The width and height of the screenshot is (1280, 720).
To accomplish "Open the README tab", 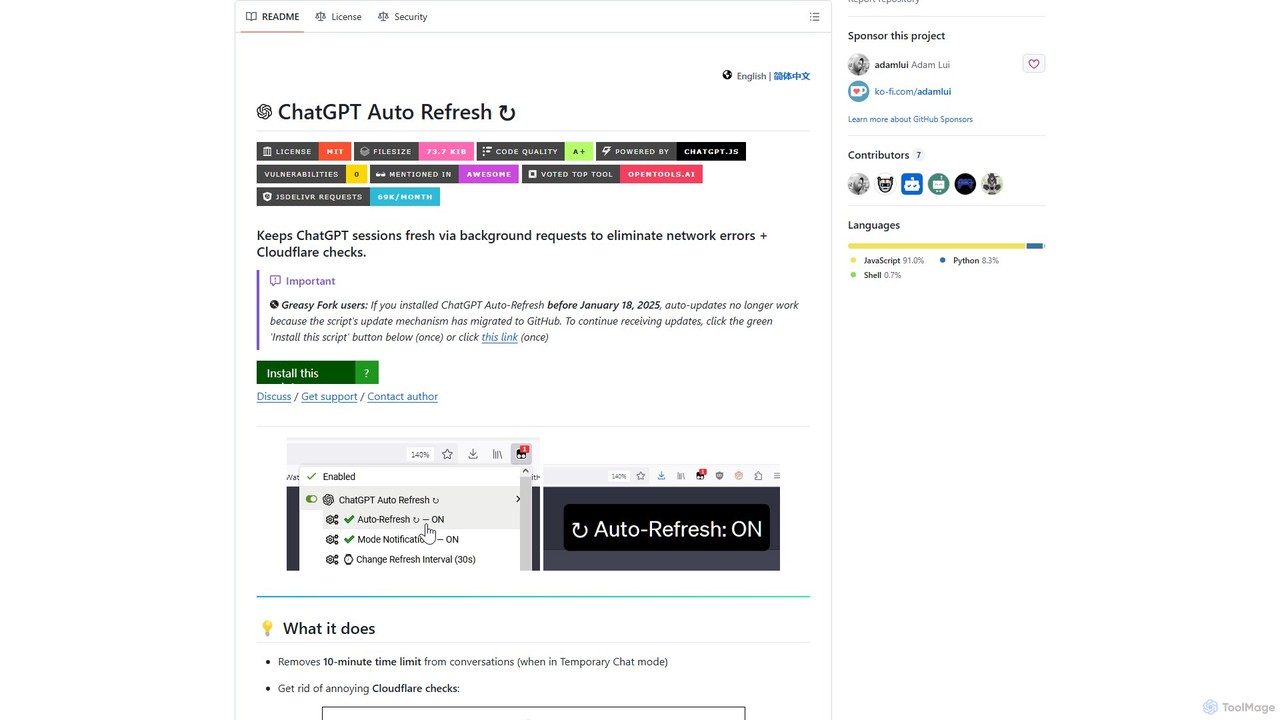I will [x=272, y=17].
